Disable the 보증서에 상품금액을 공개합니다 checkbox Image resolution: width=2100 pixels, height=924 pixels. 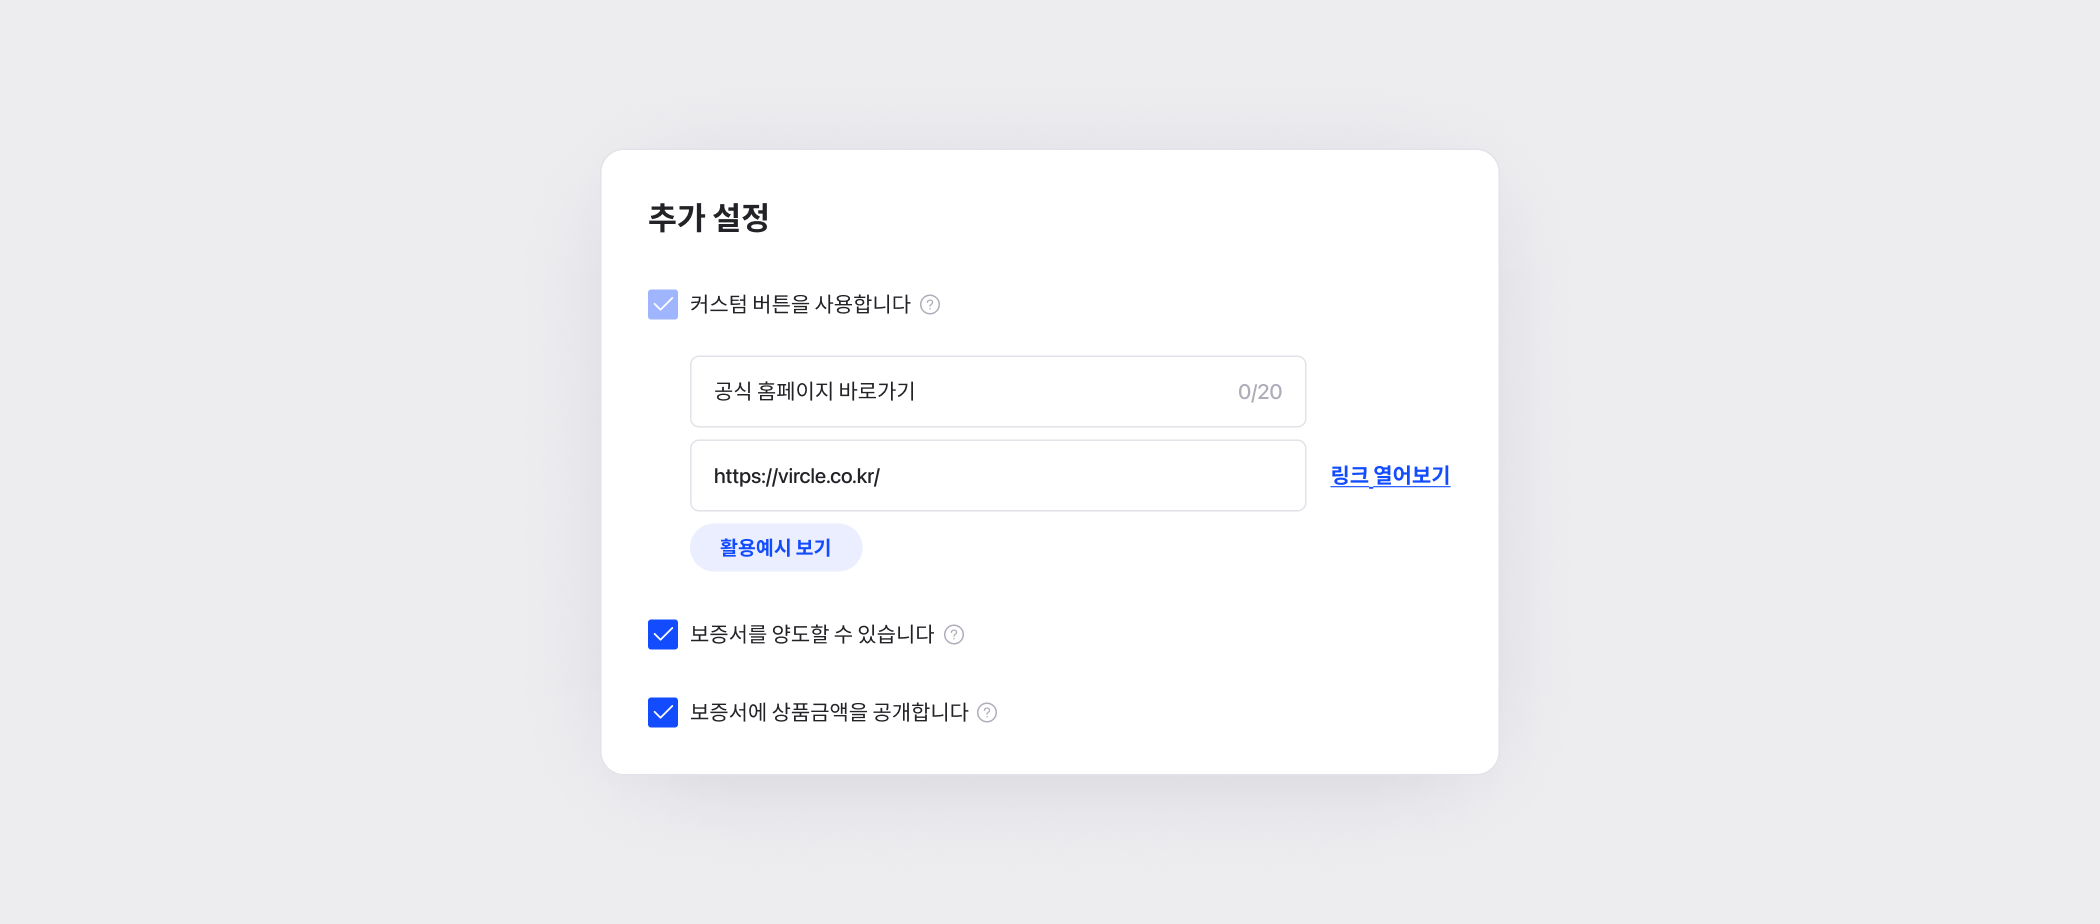(663, 712)
